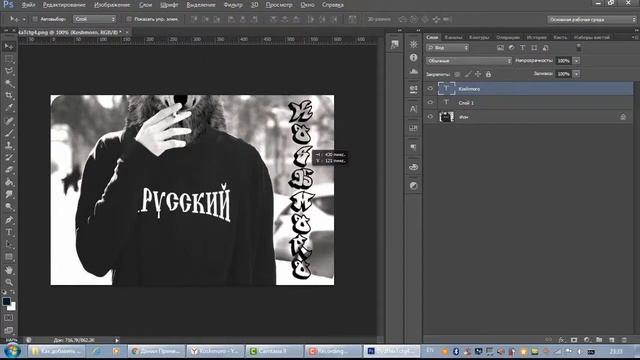Switch to the Контуры tab
Screen dimensions: 640x360
tap(479, 37)
